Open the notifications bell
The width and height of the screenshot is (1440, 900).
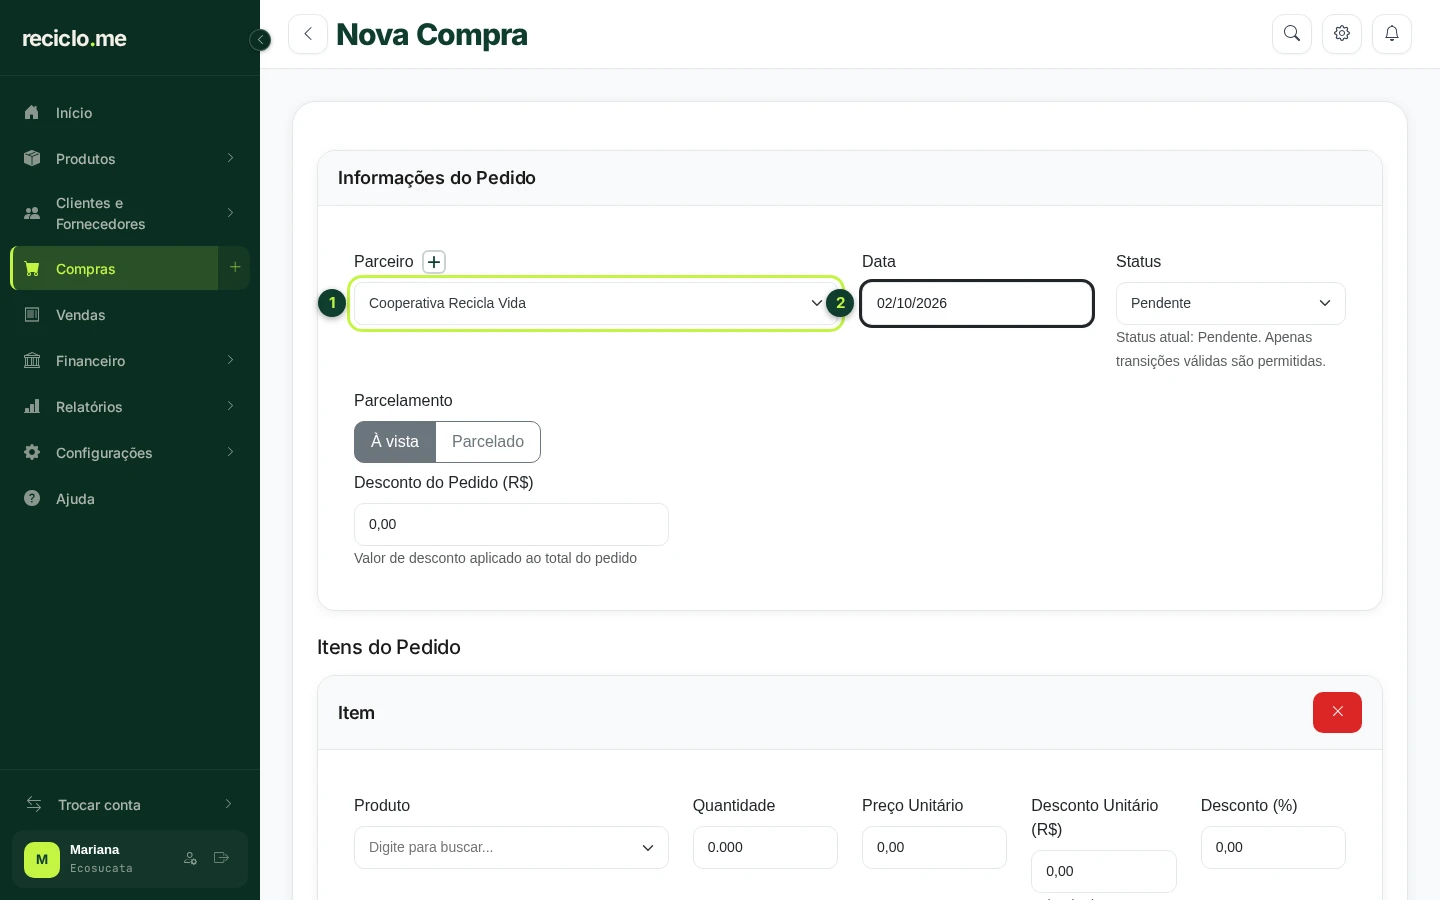tap(1392, 34)
